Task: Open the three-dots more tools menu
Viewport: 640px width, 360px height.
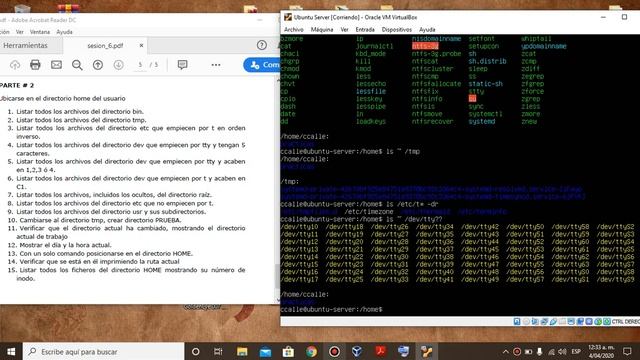Action: pos(216,64)
